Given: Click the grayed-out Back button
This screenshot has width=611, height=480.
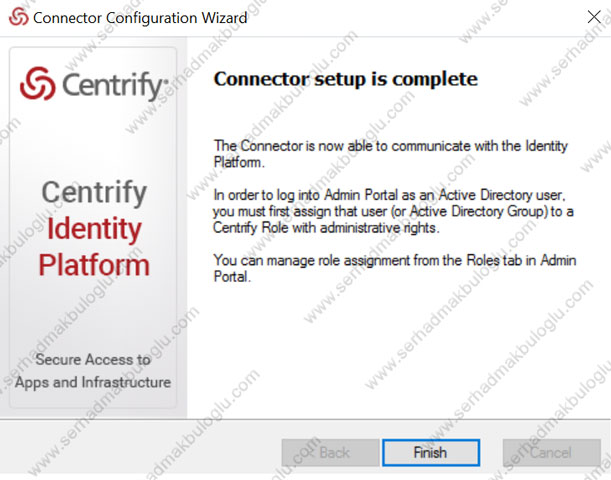Looking at the screenshot, I should coord(330,453).
